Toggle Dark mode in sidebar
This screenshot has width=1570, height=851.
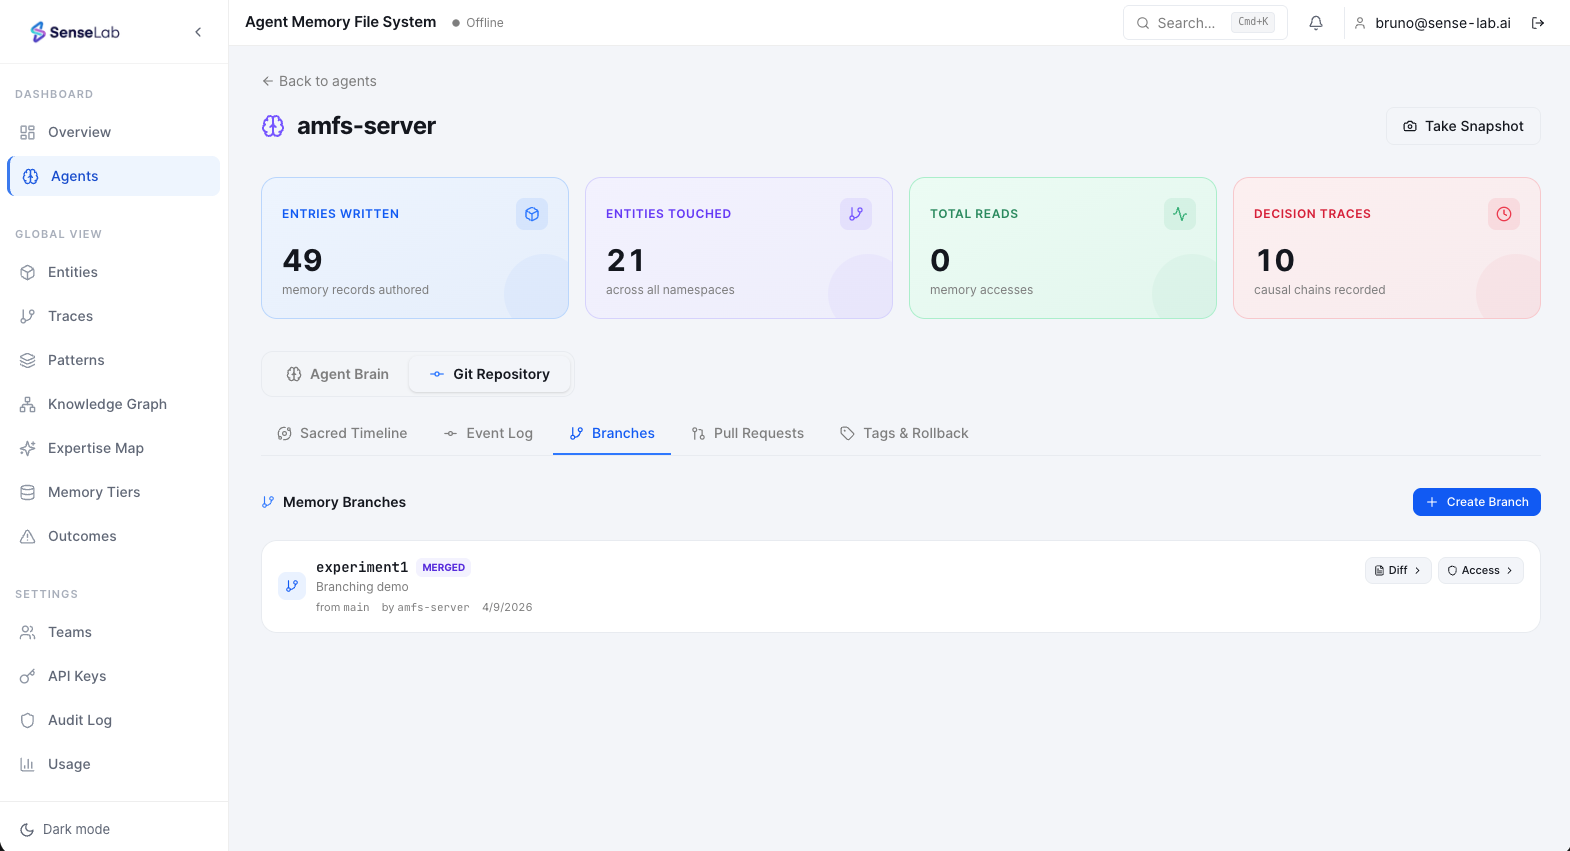[x=66, y=829]
